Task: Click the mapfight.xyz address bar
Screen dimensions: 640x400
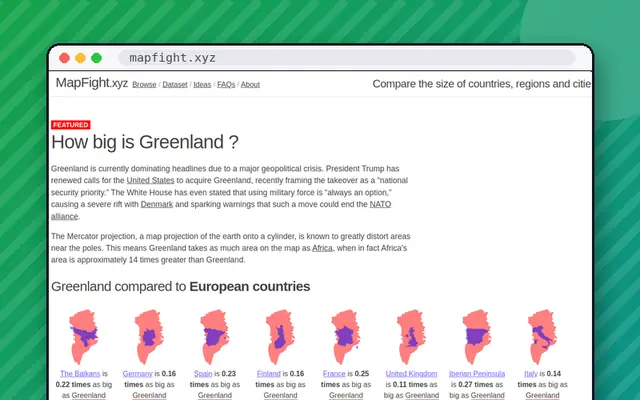Action: click(347, 58)
